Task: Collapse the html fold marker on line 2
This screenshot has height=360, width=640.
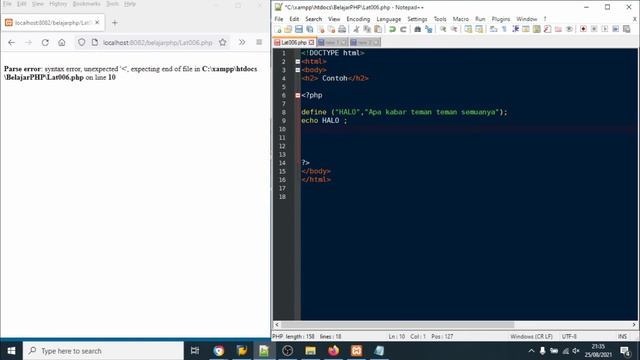Action: tap(298, 62)
